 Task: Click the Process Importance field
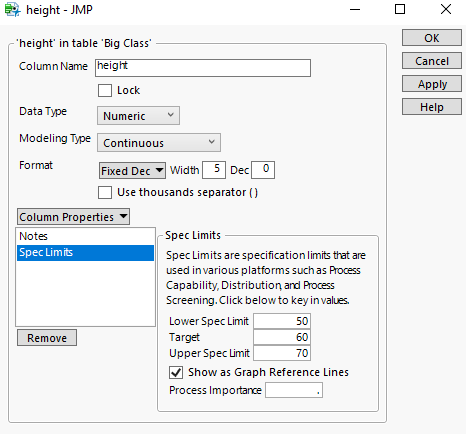coord(294,390)
